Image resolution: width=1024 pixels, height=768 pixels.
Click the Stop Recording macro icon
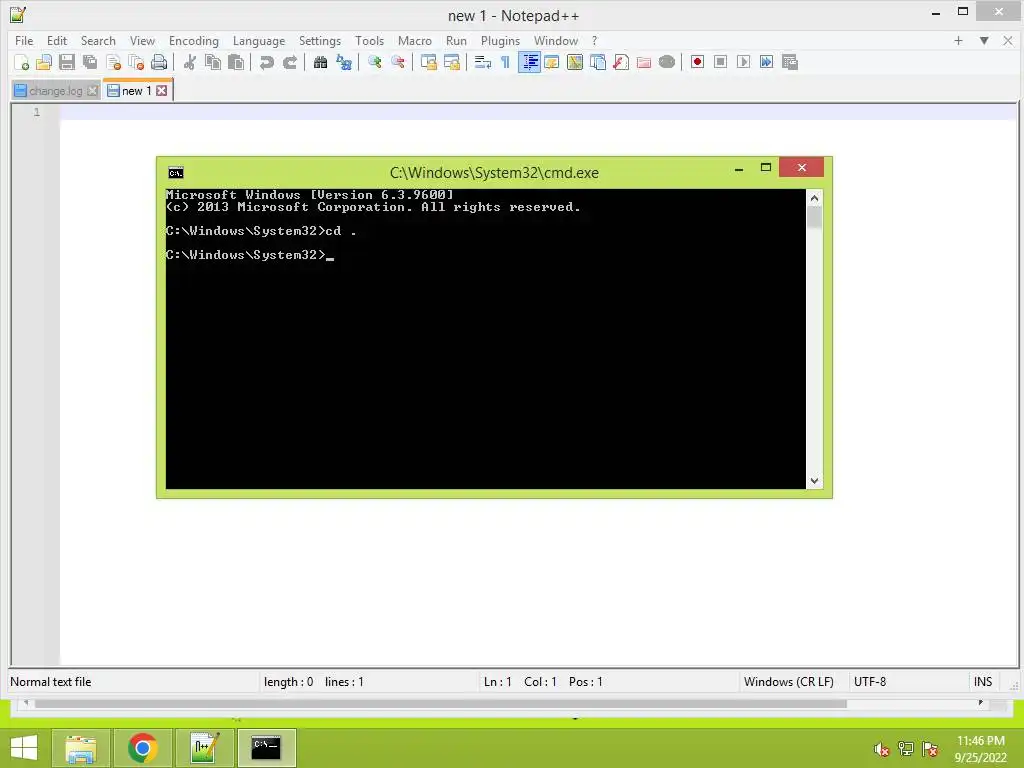720,62
